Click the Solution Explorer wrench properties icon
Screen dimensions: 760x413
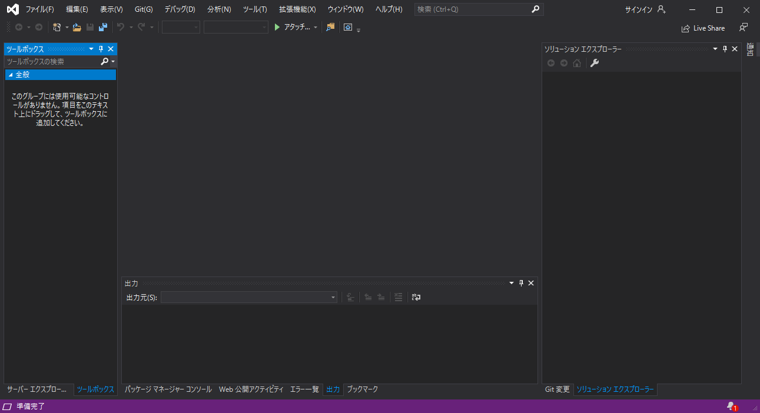[x=594, y=63]
